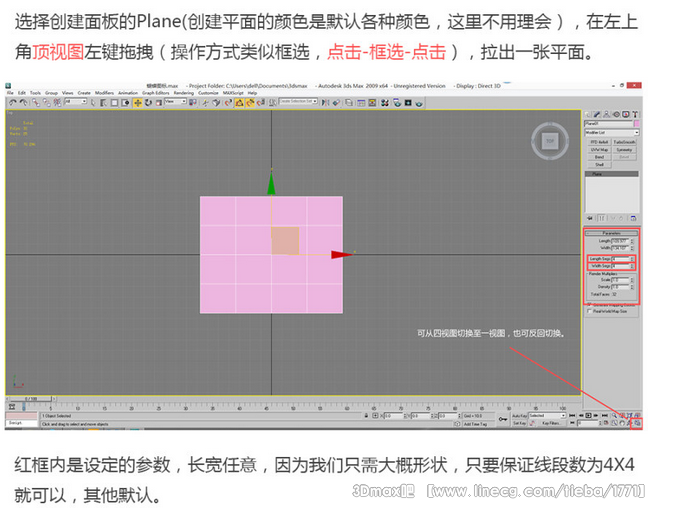Screen dimensions: 674x508
Task: Switch to Hierarchy command panel tab
Action: (607, 114)
